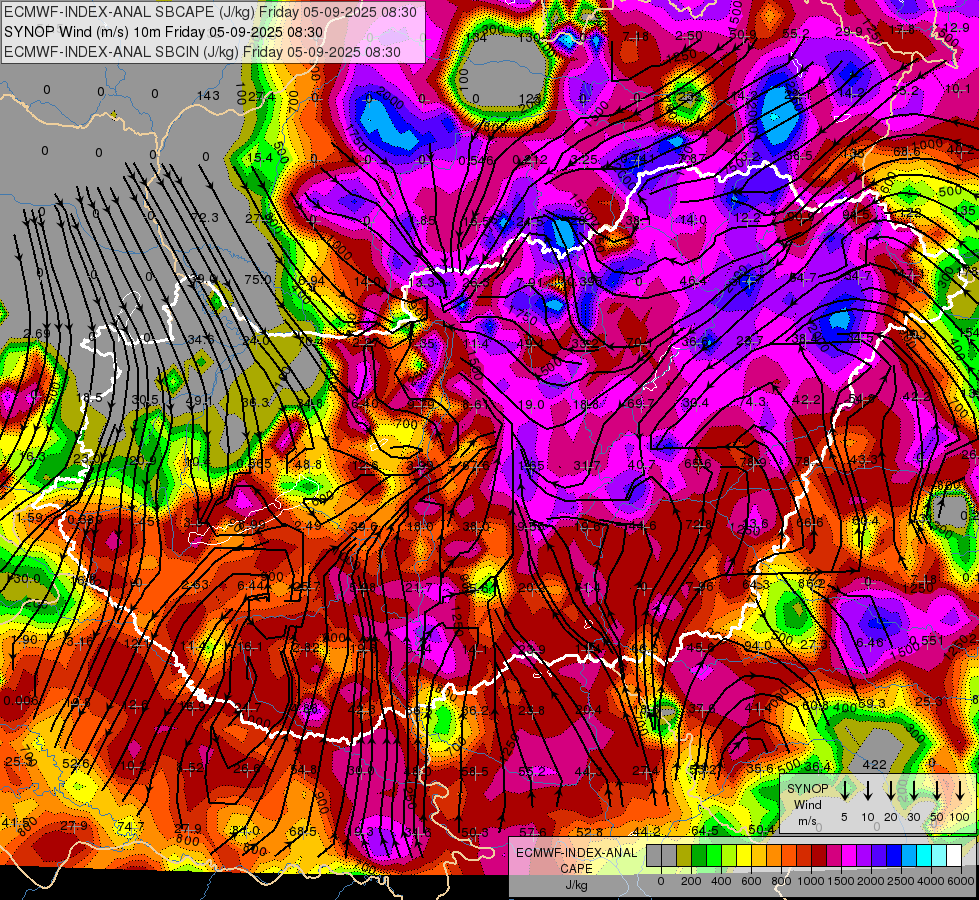Pick the sky blue swatch right of label 2500
This screenshot has width=979, height=900.
point(909,855)
